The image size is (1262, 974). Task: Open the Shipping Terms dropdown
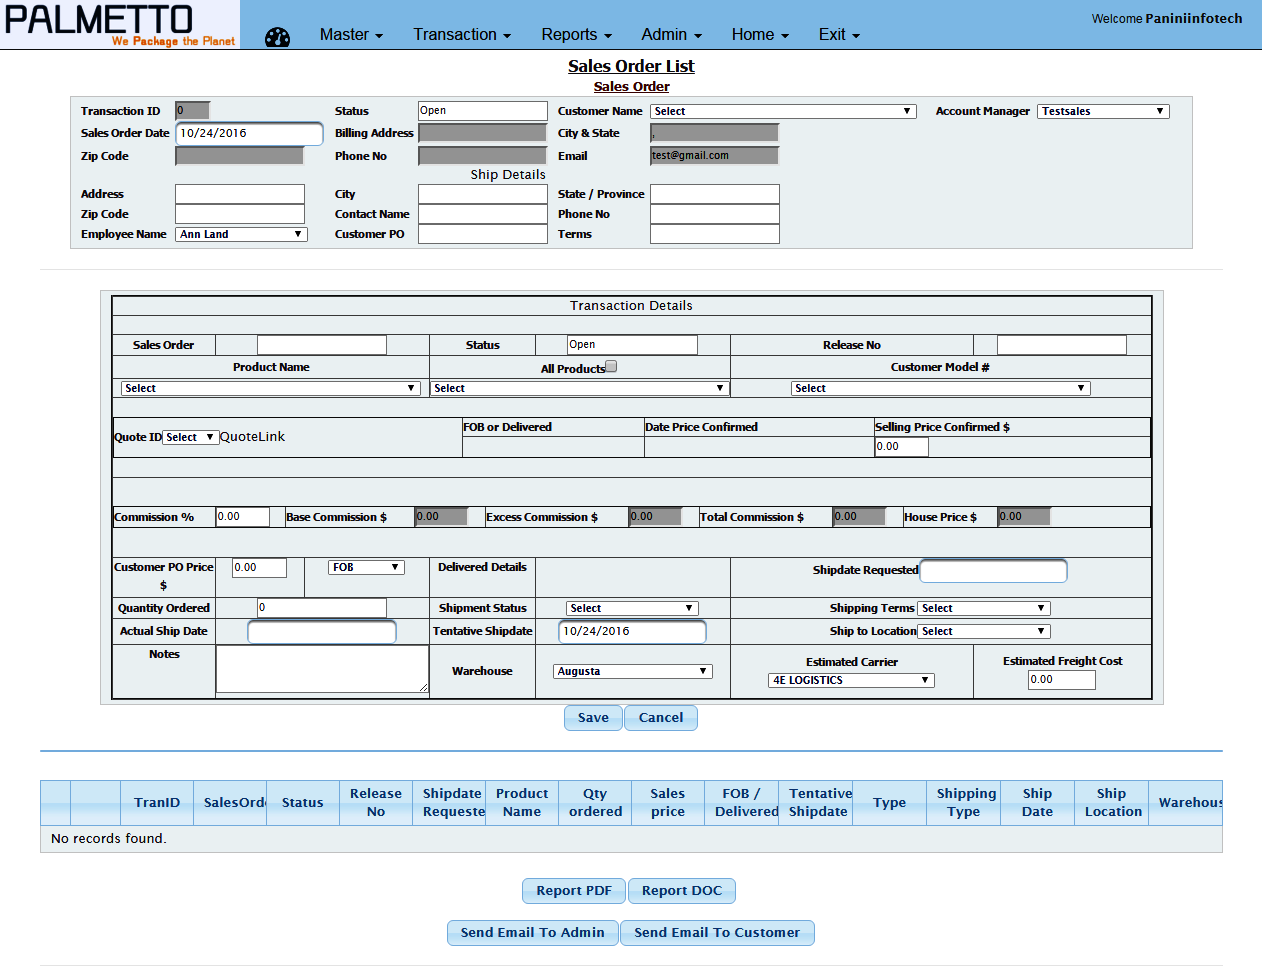point(984,608)
